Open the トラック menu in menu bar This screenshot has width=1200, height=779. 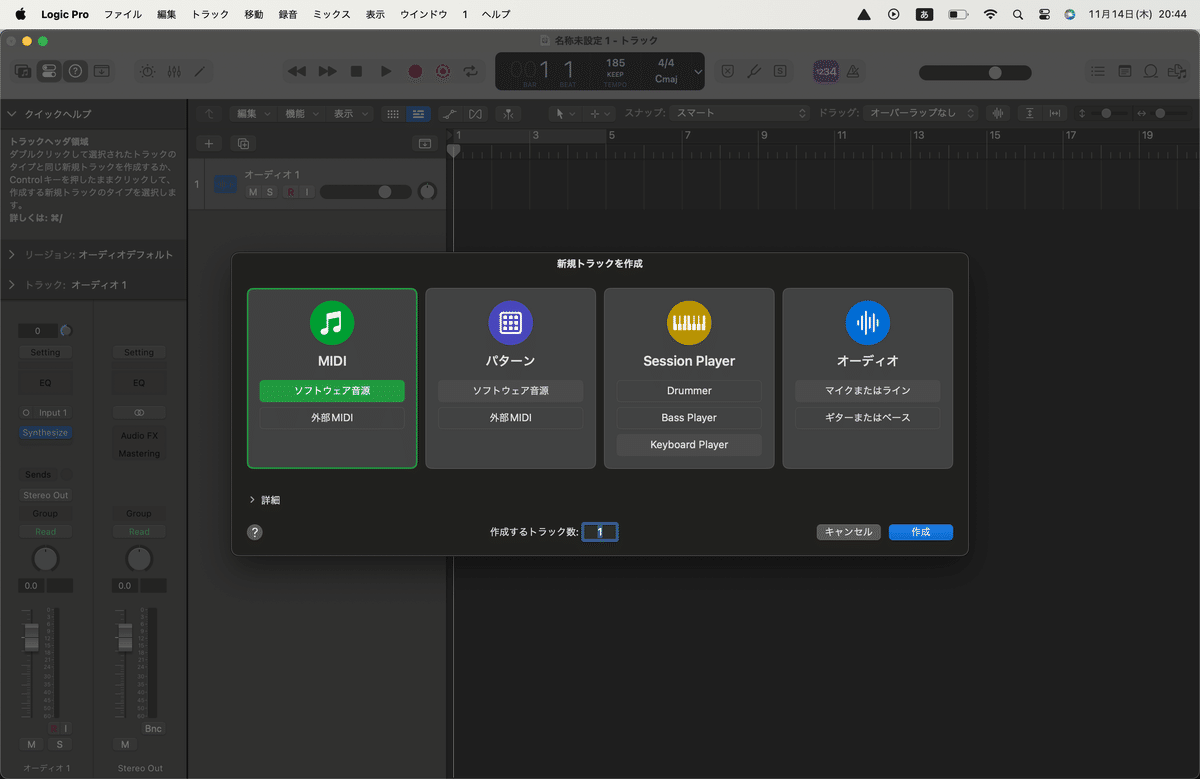(x=210, y=14)
